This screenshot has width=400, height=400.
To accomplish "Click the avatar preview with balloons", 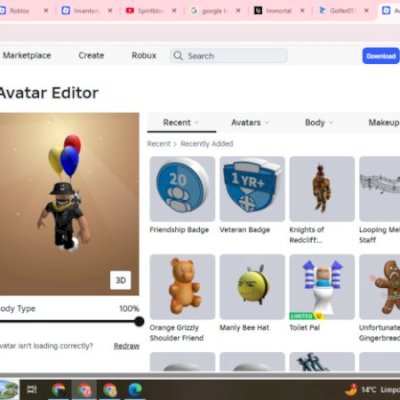I will [x=69, y=204].
